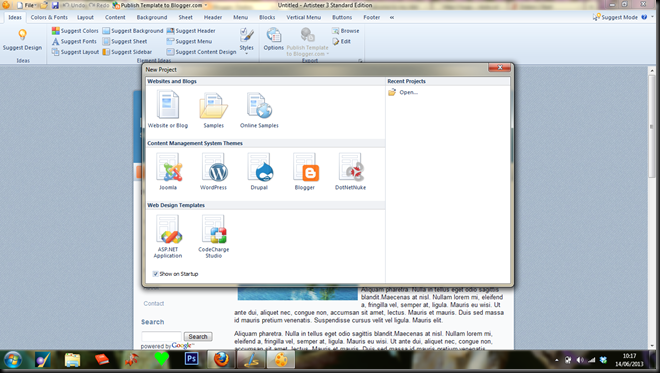Switch to the Ideas tab
Image resolution: width=660 pixels, height=373 pixels.
15,17
